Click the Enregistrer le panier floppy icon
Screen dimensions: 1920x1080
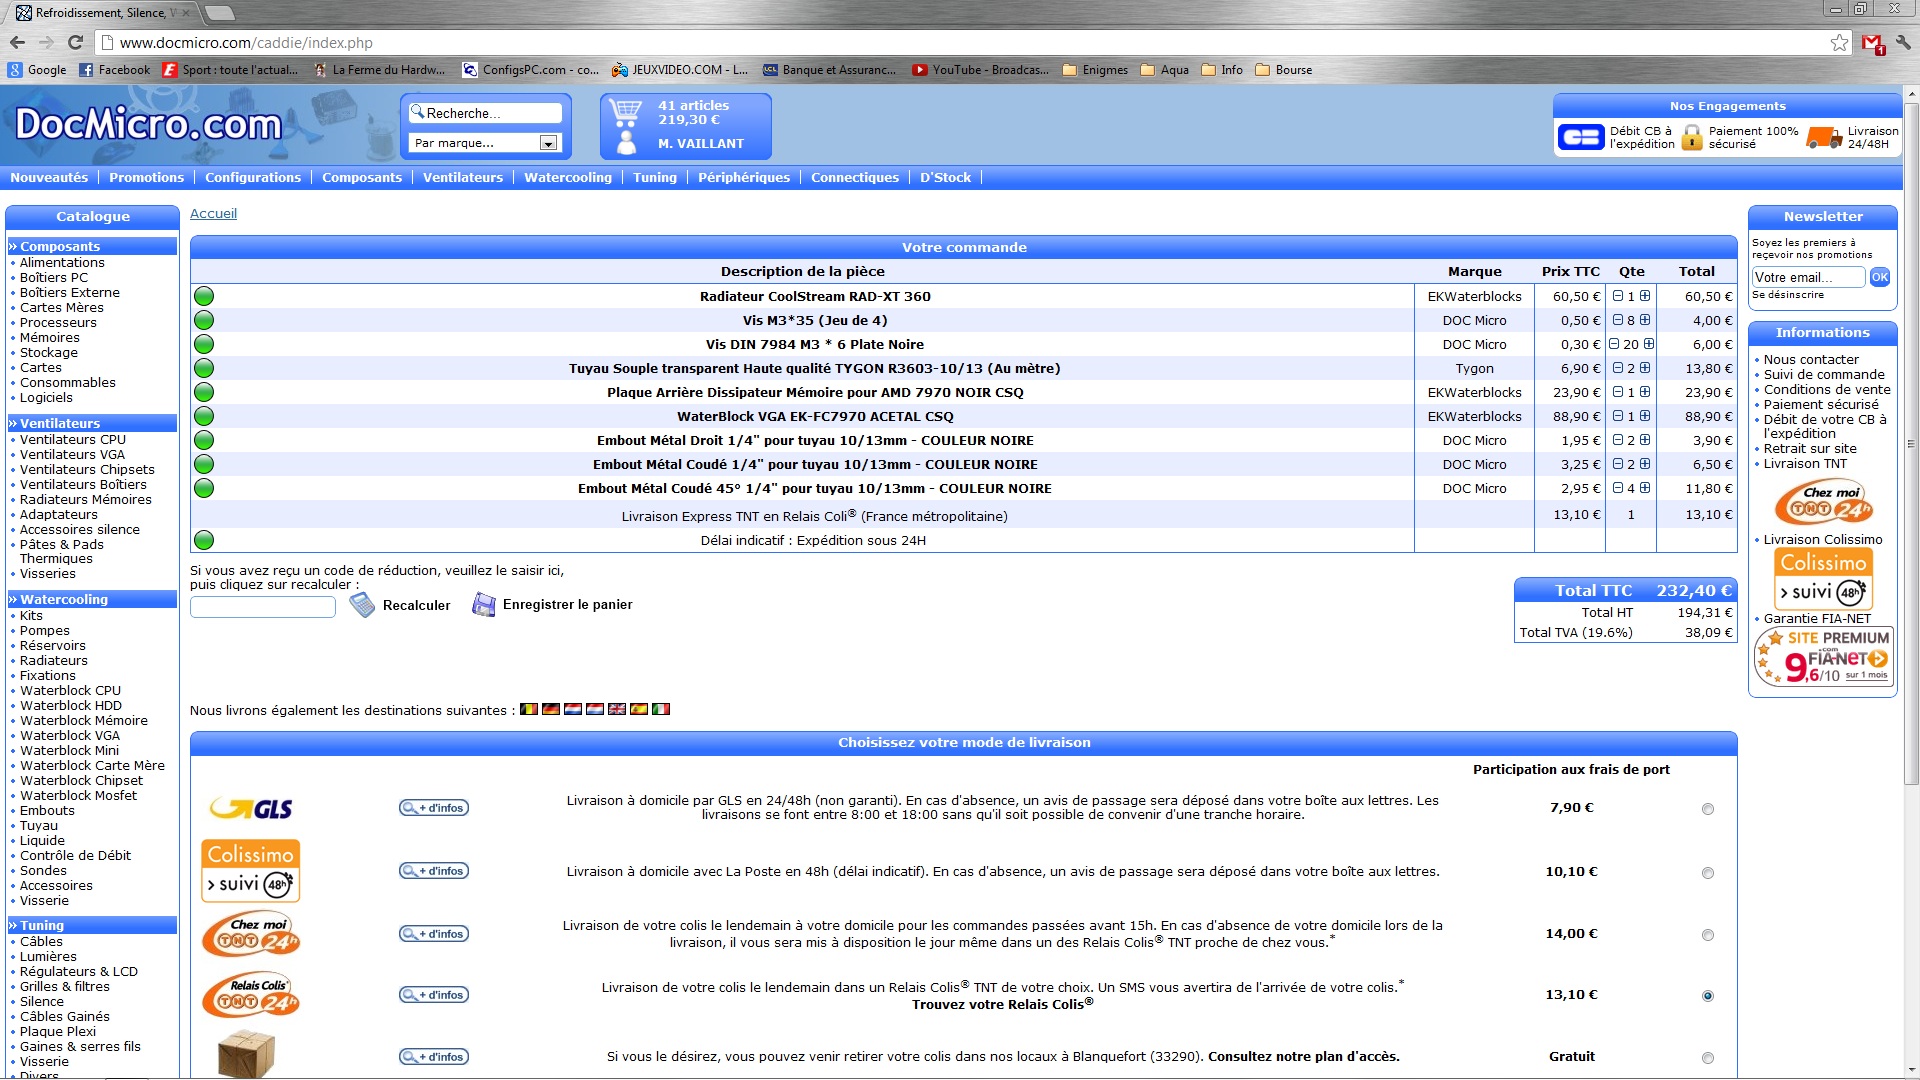pos(484,605)
